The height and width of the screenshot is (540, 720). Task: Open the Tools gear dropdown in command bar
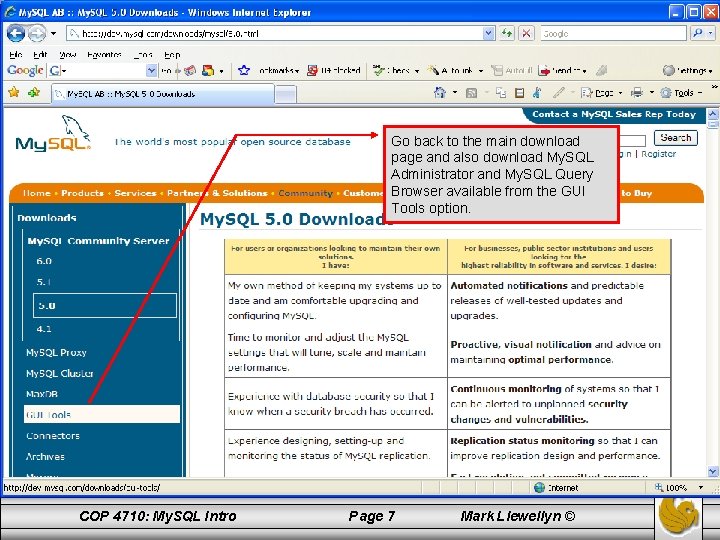coord(681,93)
